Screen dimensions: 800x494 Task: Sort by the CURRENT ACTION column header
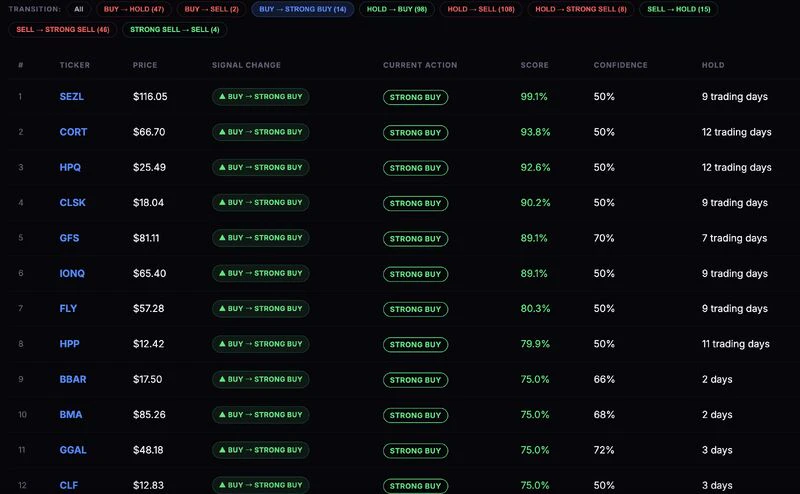(x=420, y=65)
